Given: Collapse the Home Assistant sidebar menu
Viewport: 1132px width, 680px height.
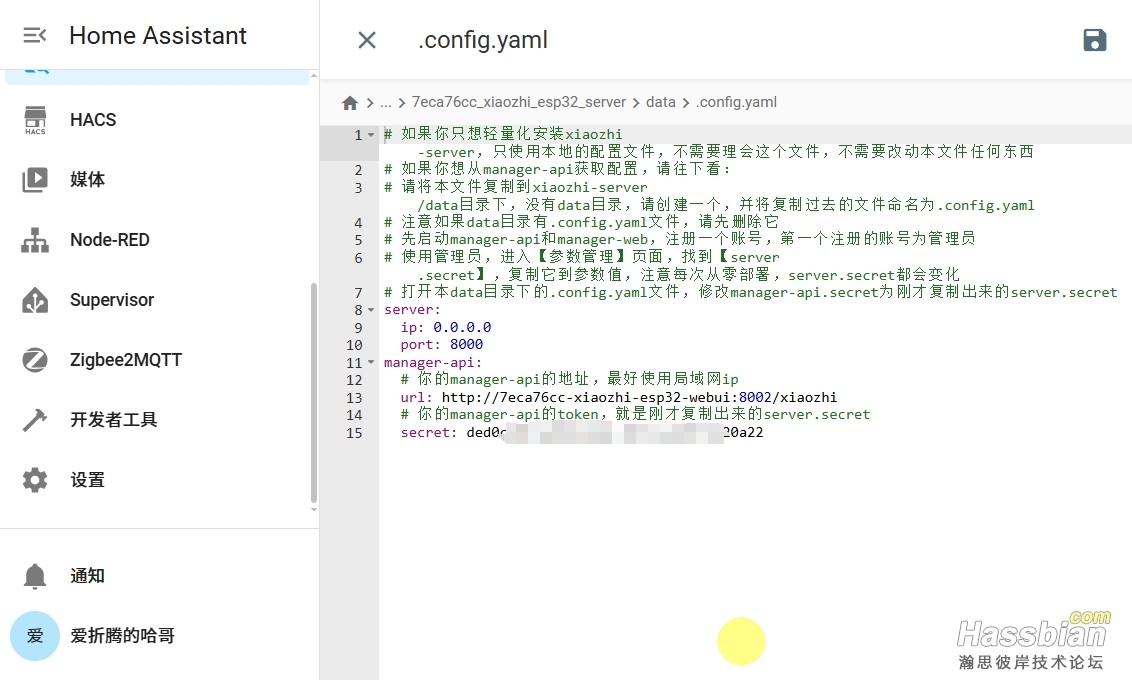Looking at the screenshot, I should pyautogui.click(x=35, y=35).
